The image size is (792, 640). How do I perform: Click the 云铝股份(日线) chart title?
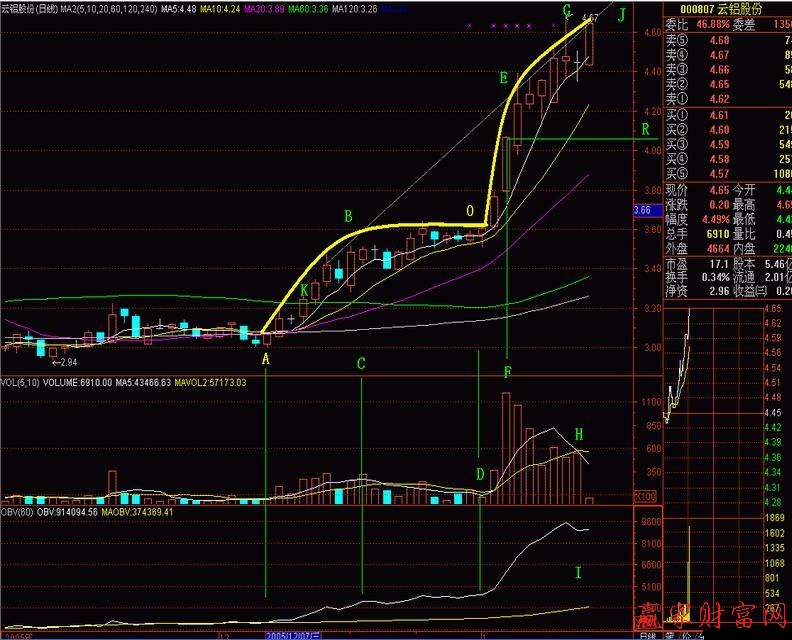click(27, 8)
